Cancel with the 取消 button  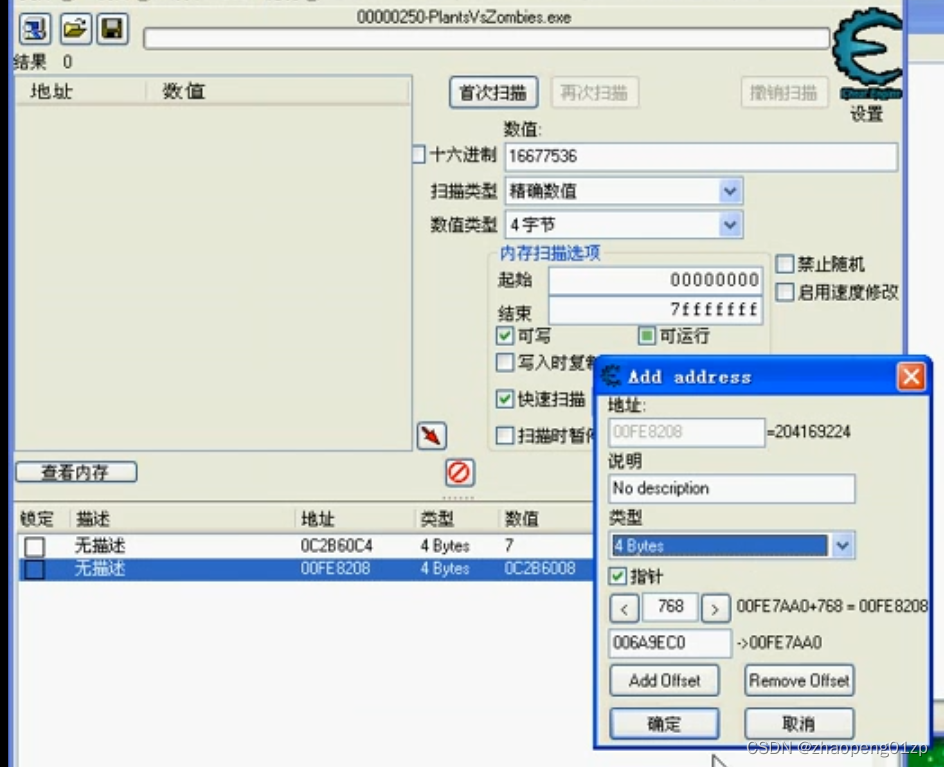click(800, 724)
